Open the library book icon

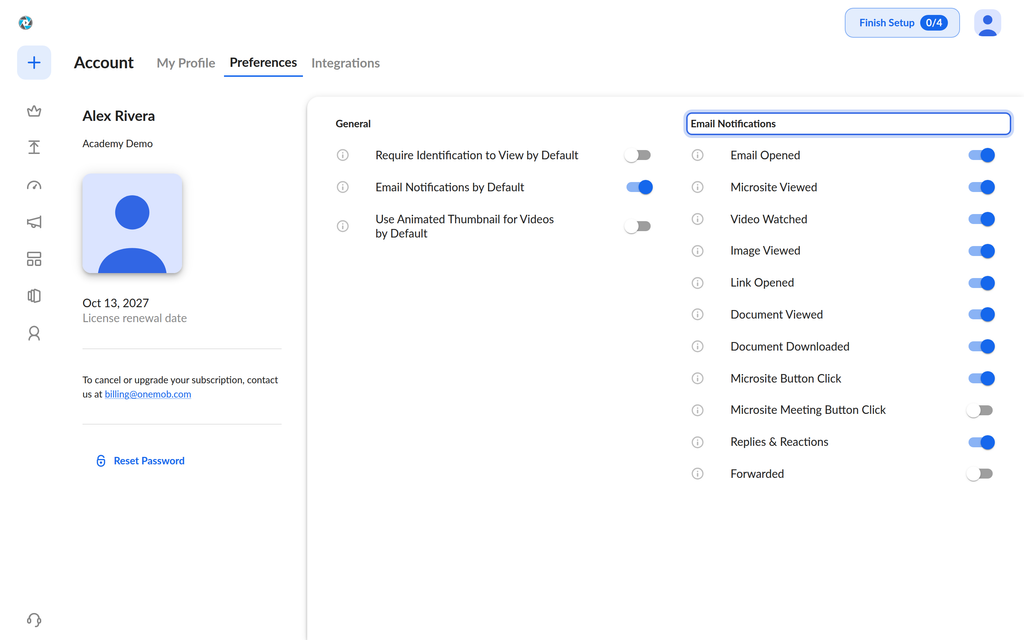coord(34,296)
